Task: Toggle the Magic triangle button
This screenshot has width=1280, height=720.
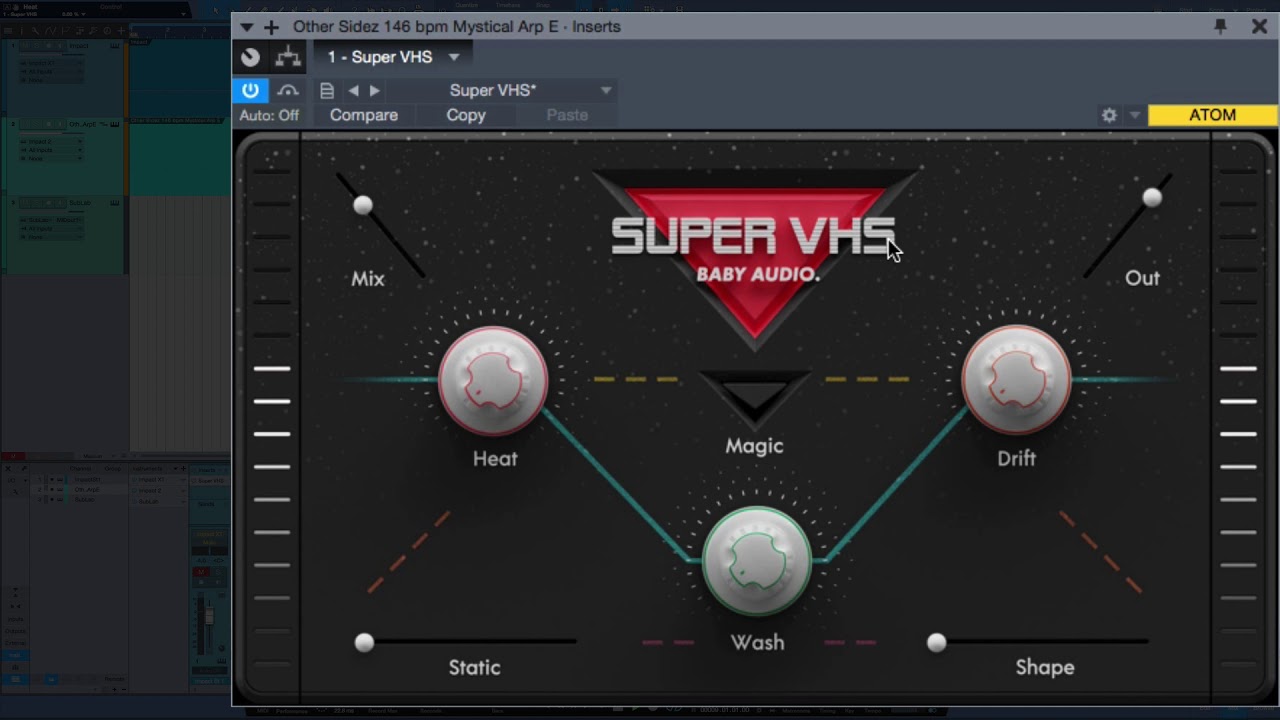Action: (x=755, y=397)
